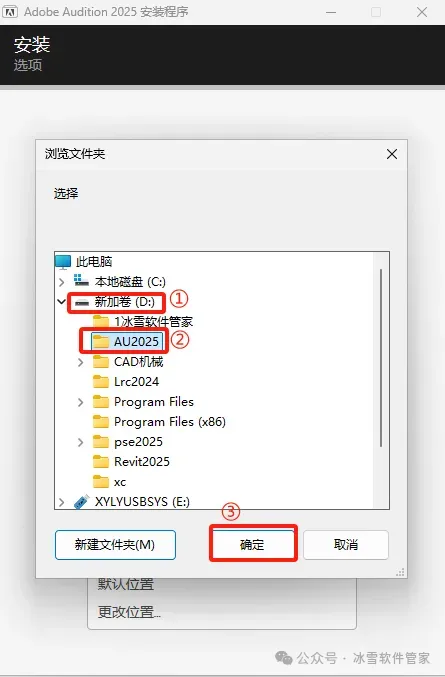The image size is (445, 677).
Task: Expand the Program Files folder node
Action: pyautogui.click(x=81, y=402)
